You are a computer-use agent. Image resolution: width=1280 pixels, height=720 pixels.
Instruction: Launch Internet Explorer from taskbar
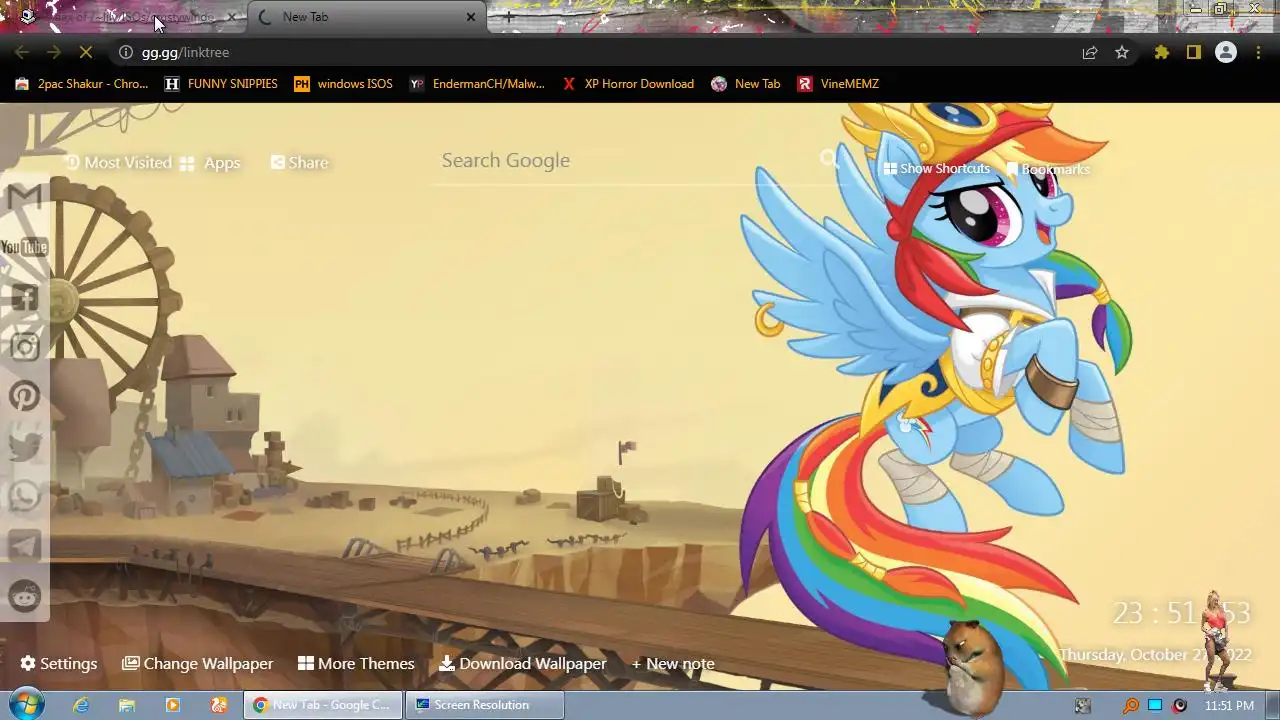(80, 705)
